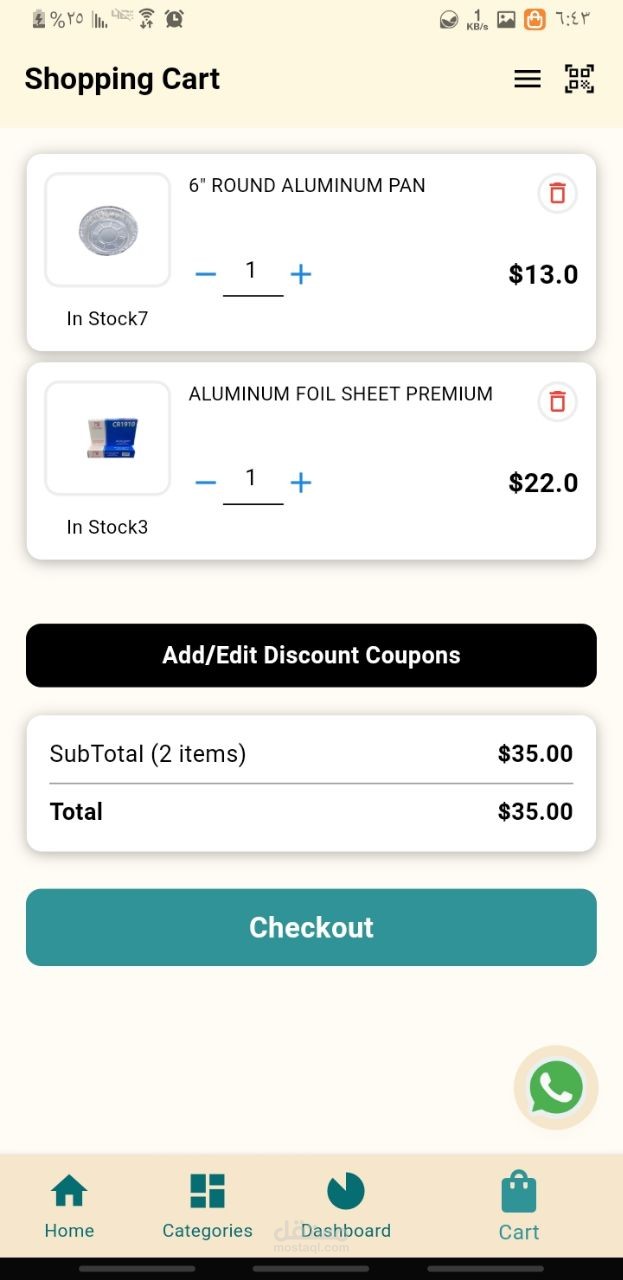Screen dimensions: 623x1280
Task: Remove Aluminum Foil Sheet Premium from cart
Action: [x=557, y=401]
